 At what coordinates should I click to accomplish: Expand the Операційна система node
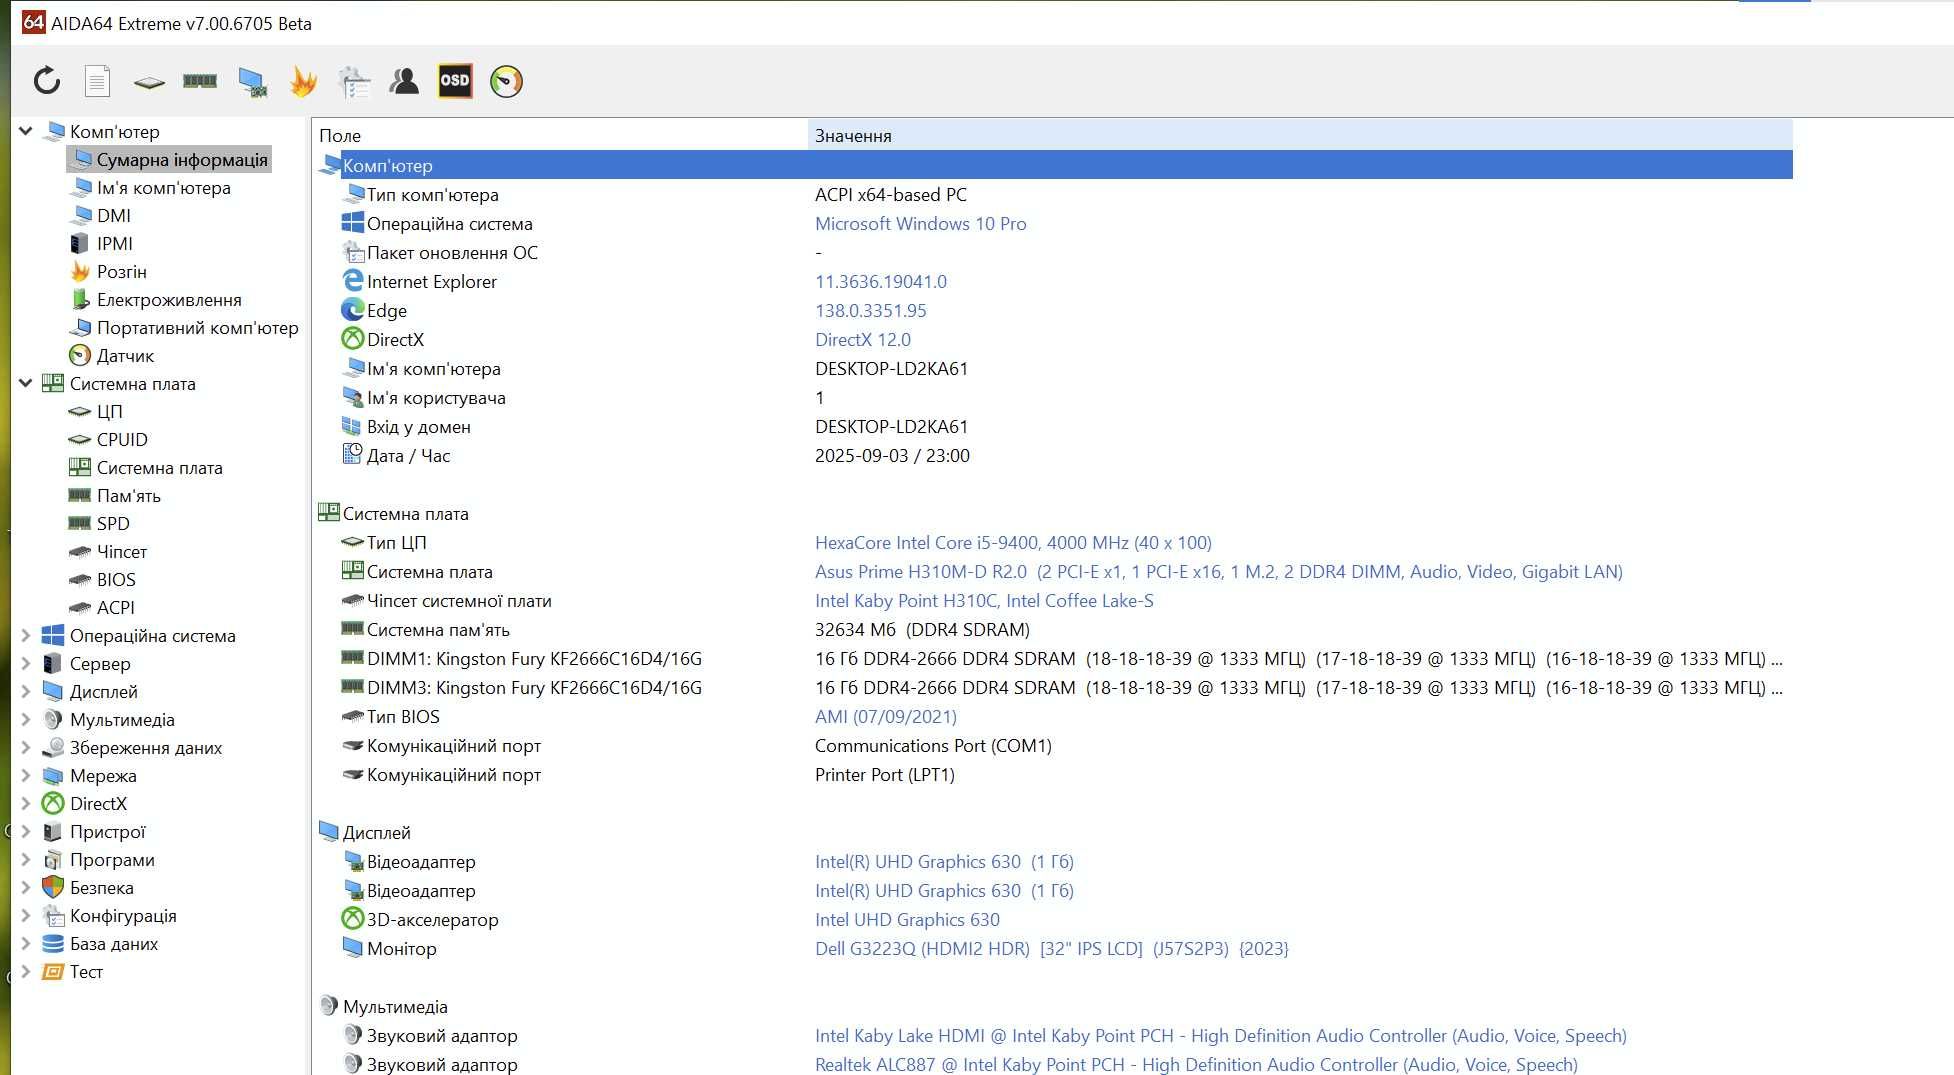pyautogui.click(x=26, y=635)
